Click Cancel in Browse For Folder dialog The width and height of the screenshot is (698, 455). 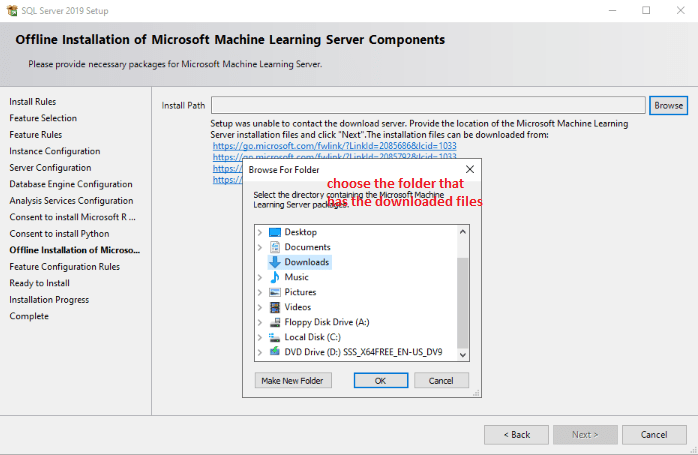point(441,381)
